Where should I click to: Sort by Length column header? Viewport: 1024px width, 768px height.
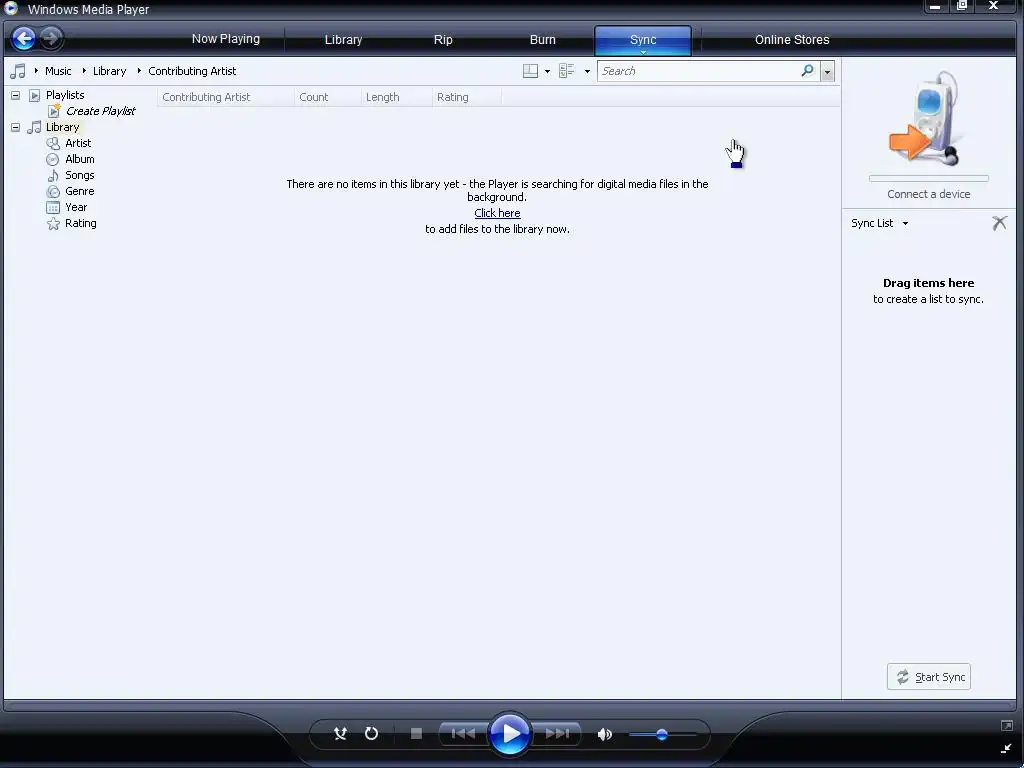[396, 97]
